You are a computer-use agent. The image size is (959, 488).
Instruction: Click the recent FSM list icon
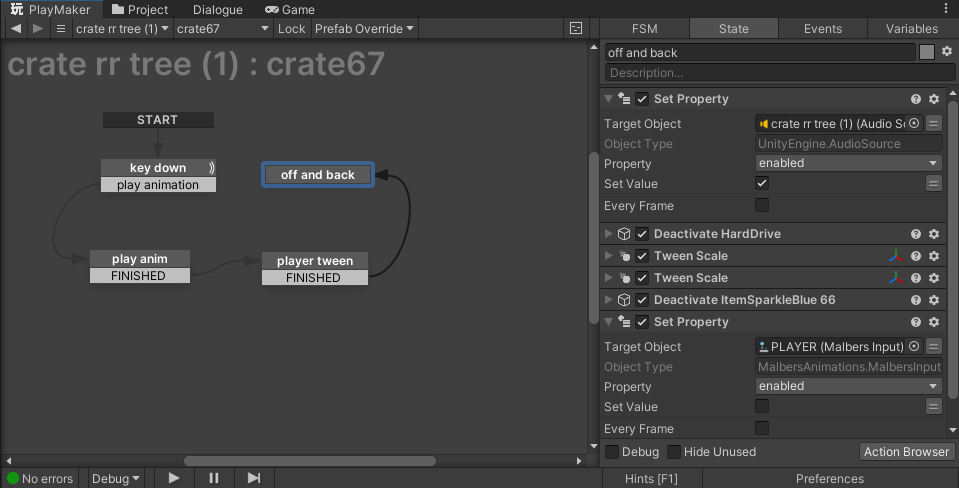point(60,28)
